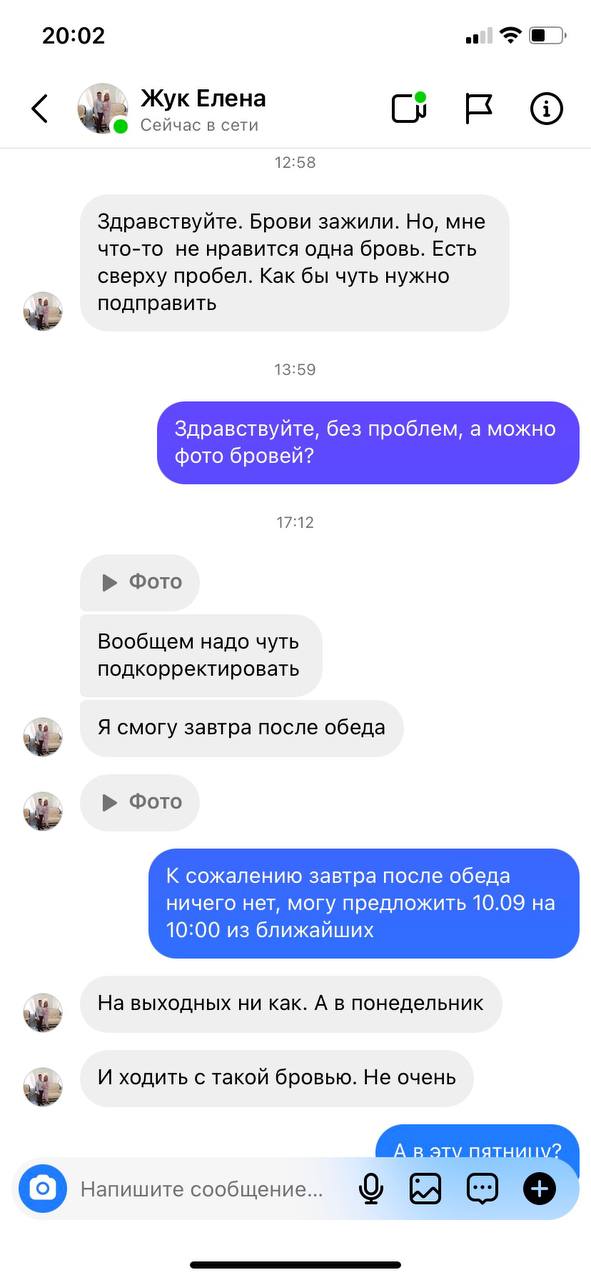Select message 'Здравствуйте, без проблем, а можно фото бровей?'
The image size is (591, 1280).
tap(368, 443)
